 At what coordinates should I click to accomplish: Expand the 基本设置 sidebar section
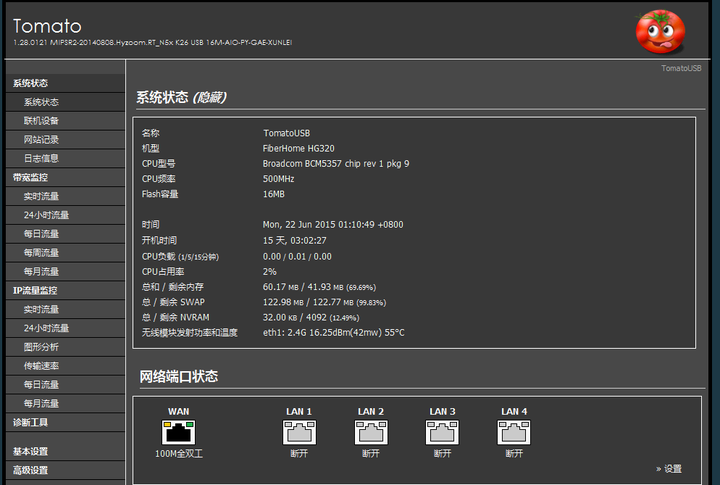(x=65, y=451)
